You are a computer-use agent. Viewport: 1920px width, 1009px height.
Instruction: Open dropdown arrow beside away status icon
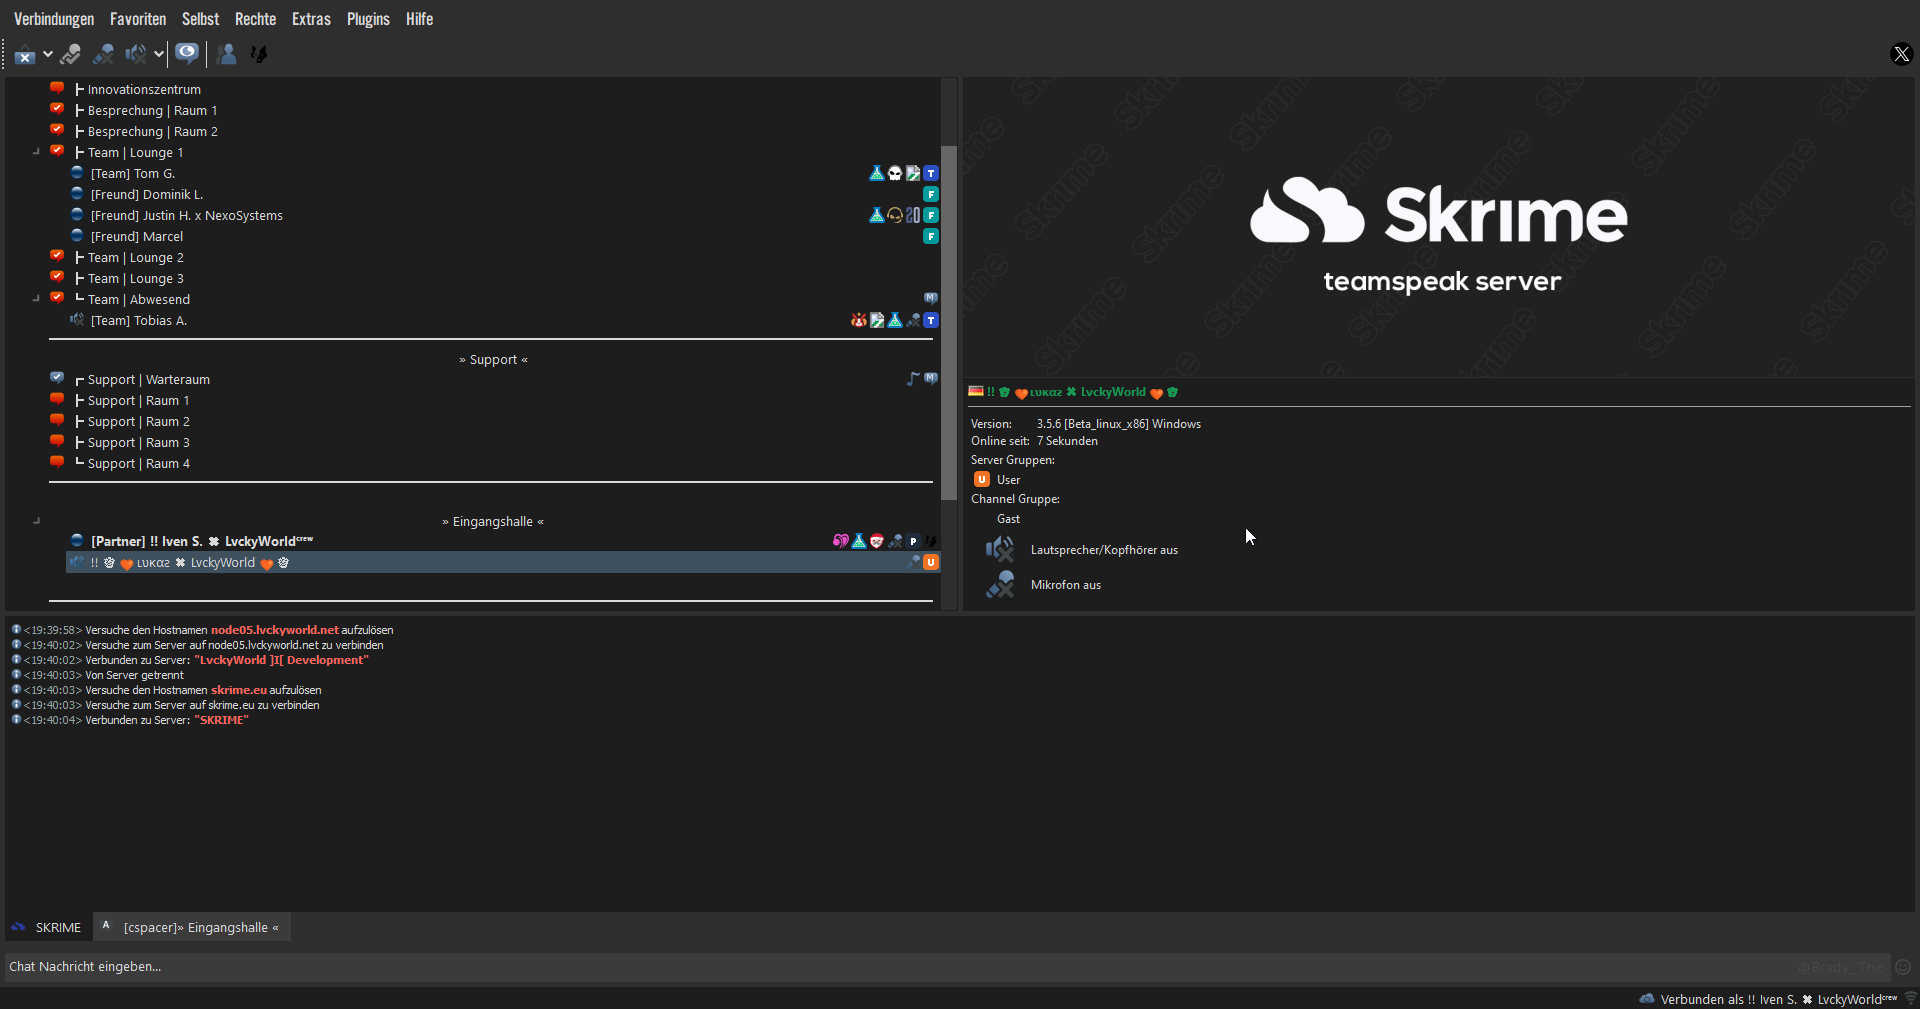click(47, 55)
